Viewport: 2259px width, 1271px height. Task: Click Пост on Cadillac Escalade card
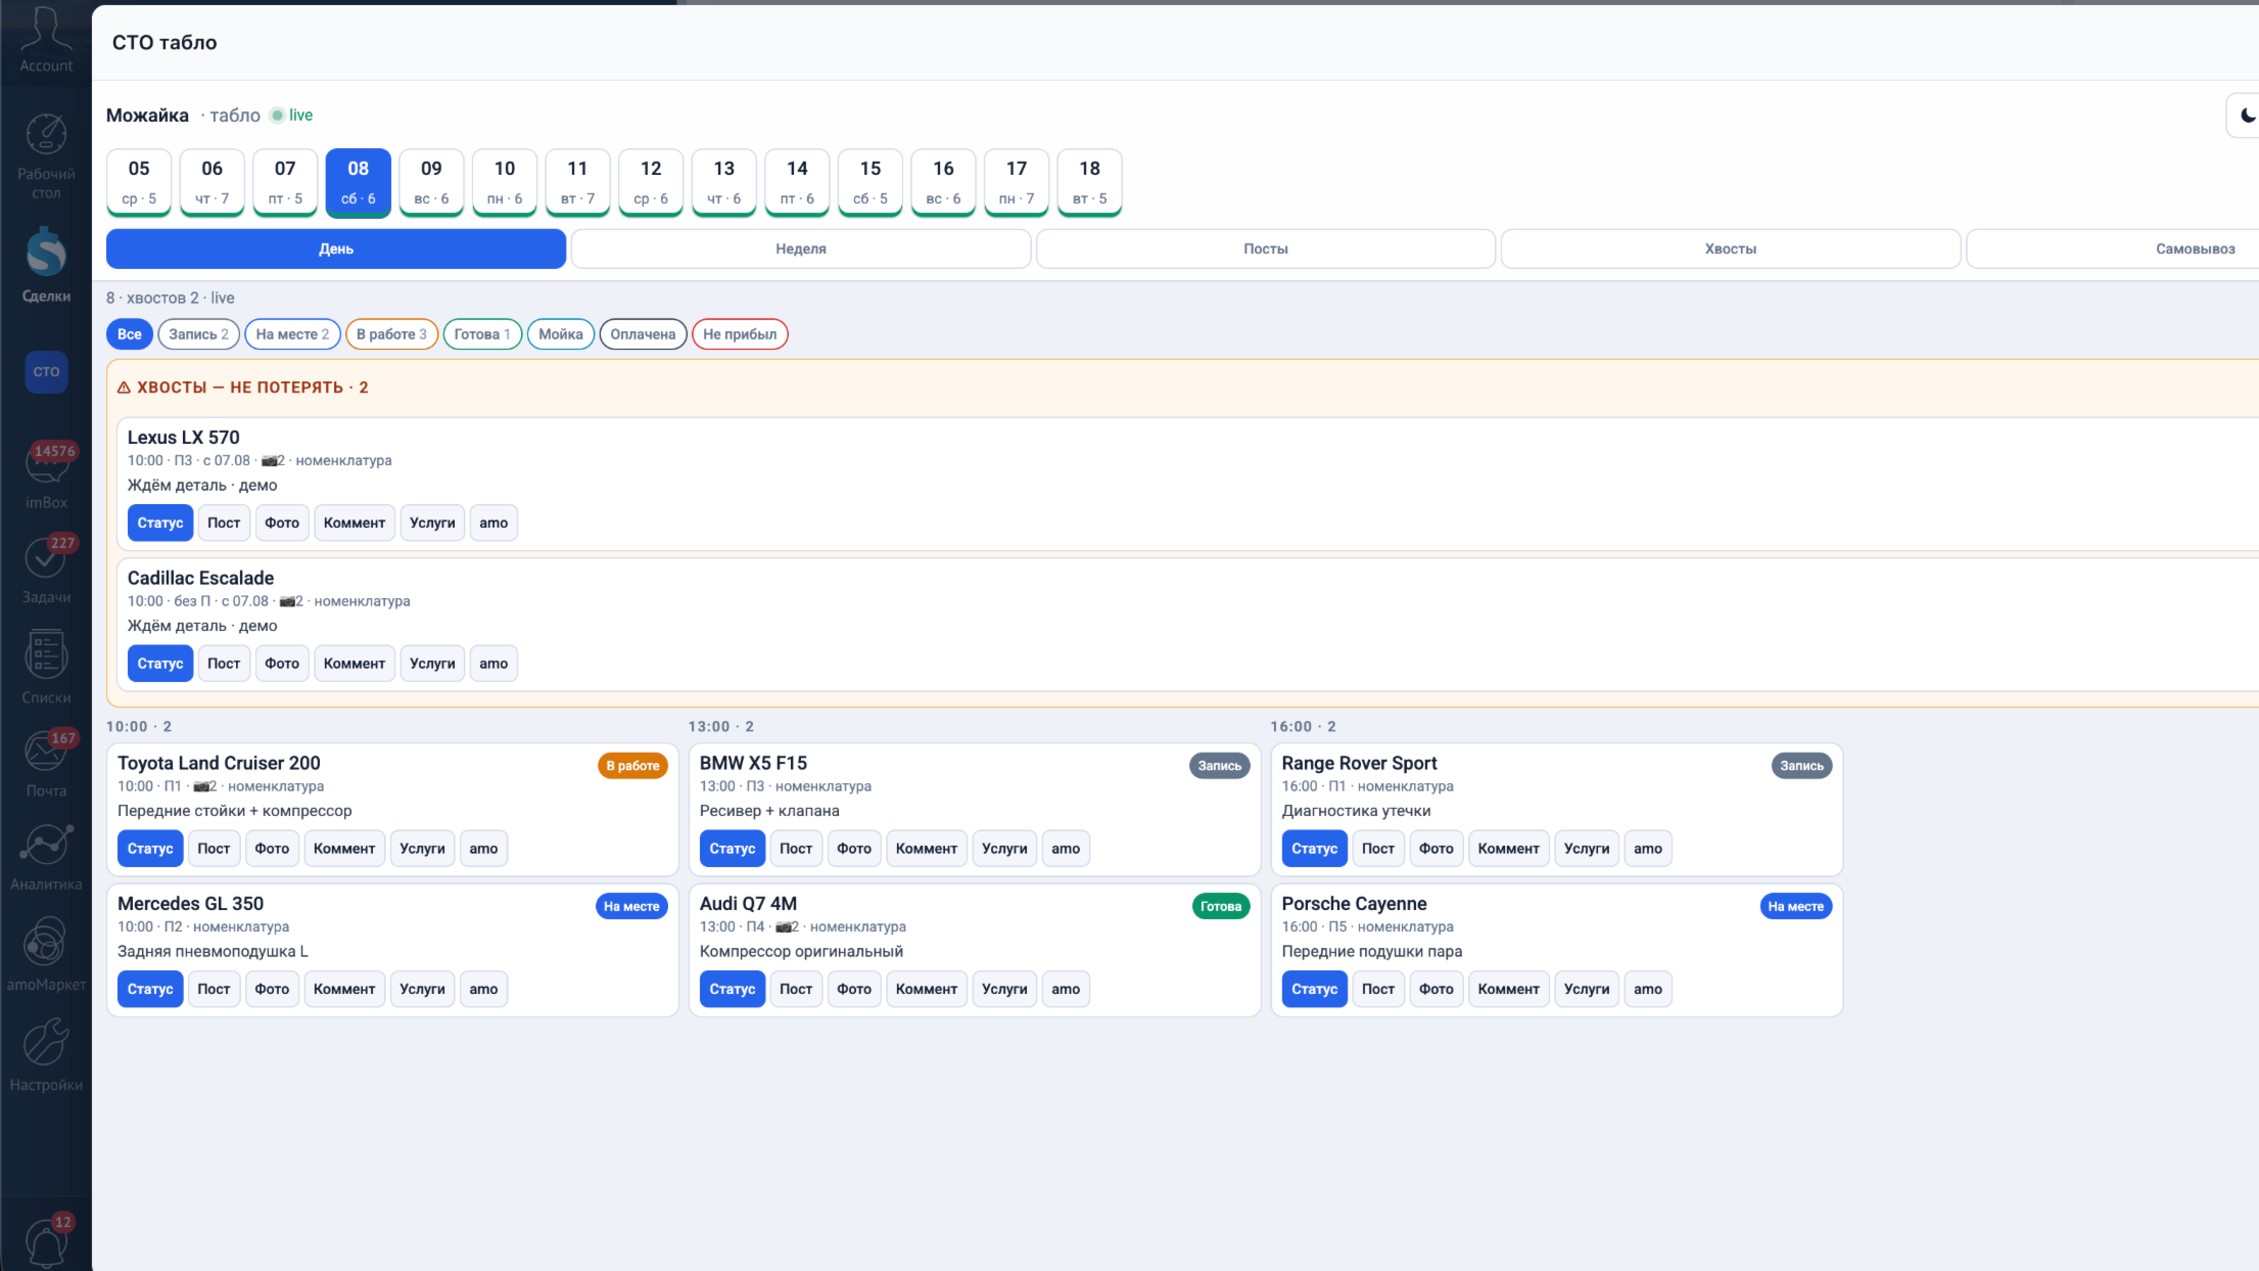[224, 663]
